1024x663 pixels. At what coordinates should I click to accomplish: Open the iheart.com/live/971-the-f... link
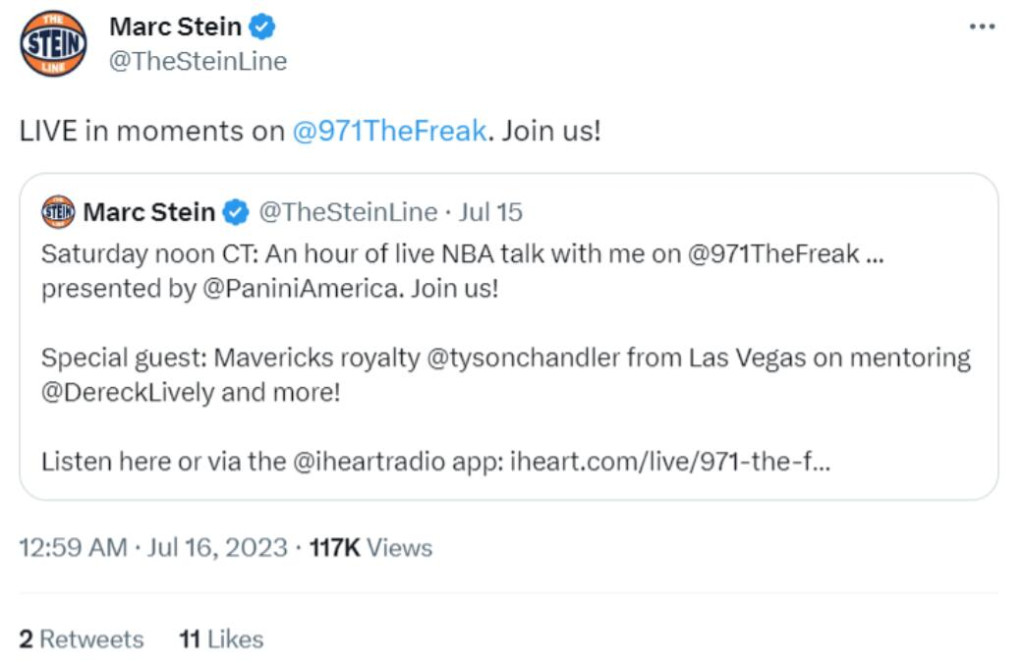point(670,462)
